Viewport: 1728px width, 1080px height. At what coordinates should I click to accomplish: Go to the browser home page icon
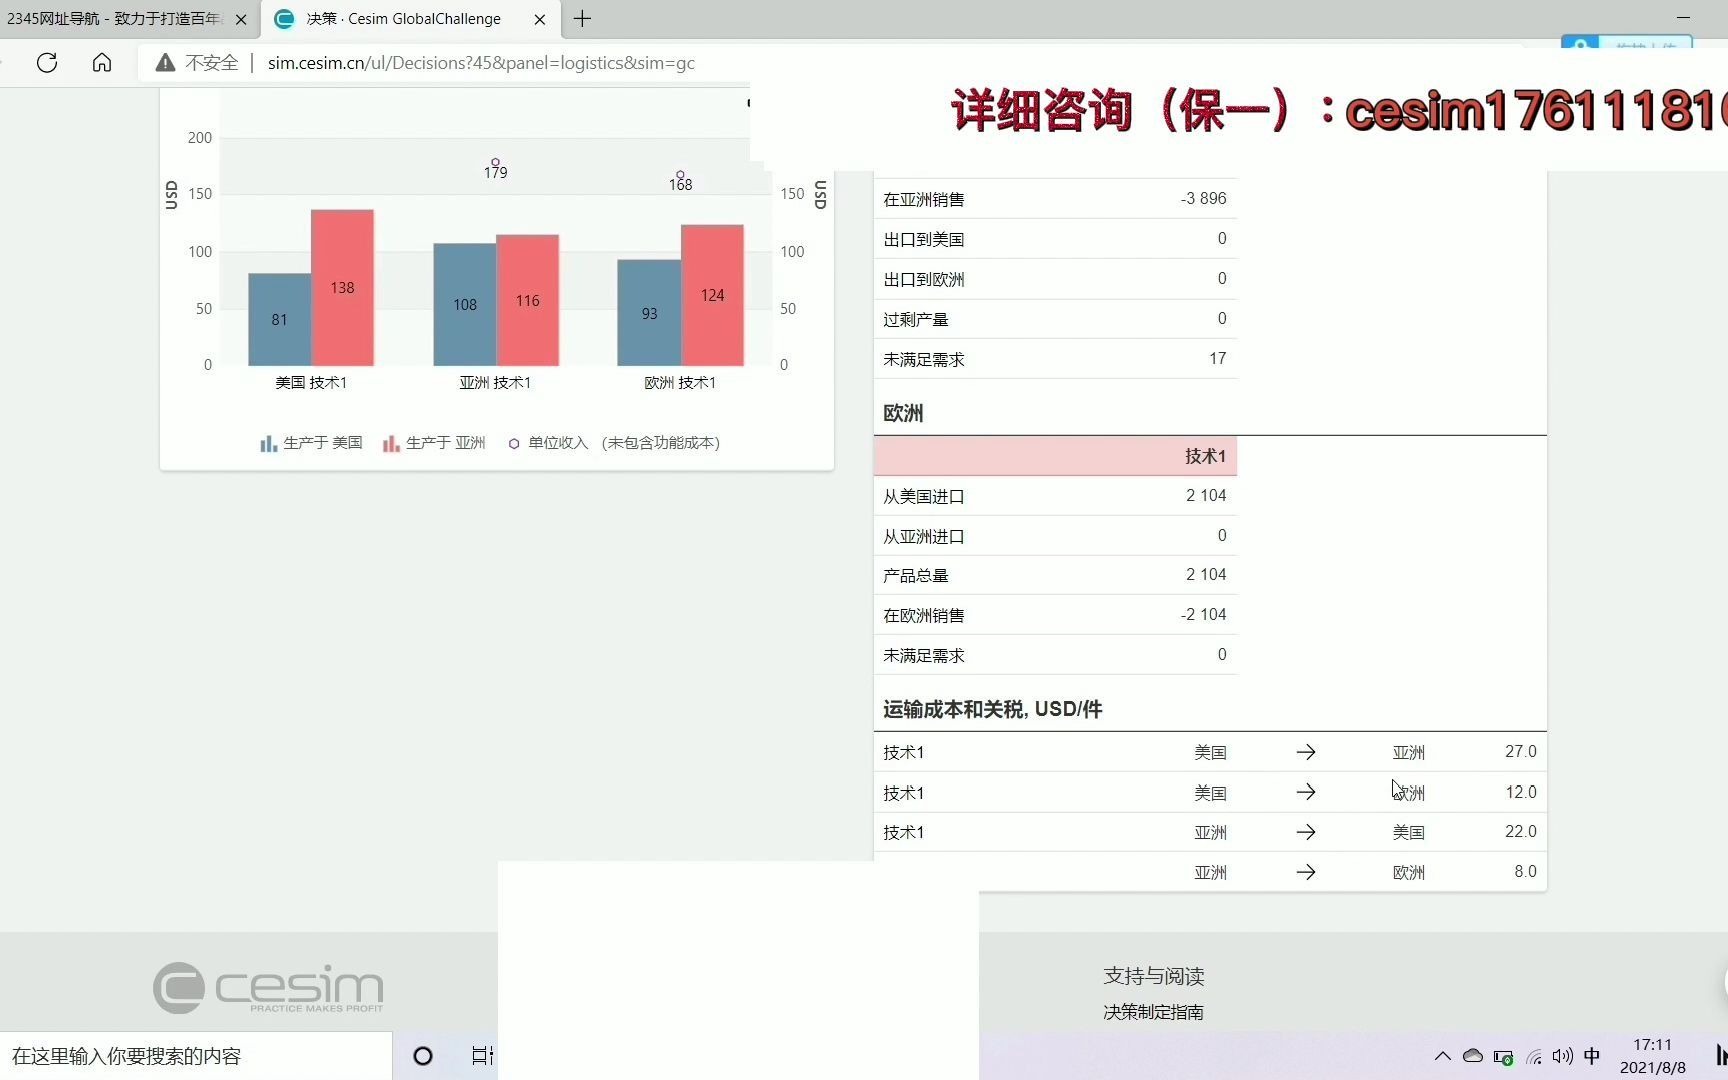pos(102,63)
